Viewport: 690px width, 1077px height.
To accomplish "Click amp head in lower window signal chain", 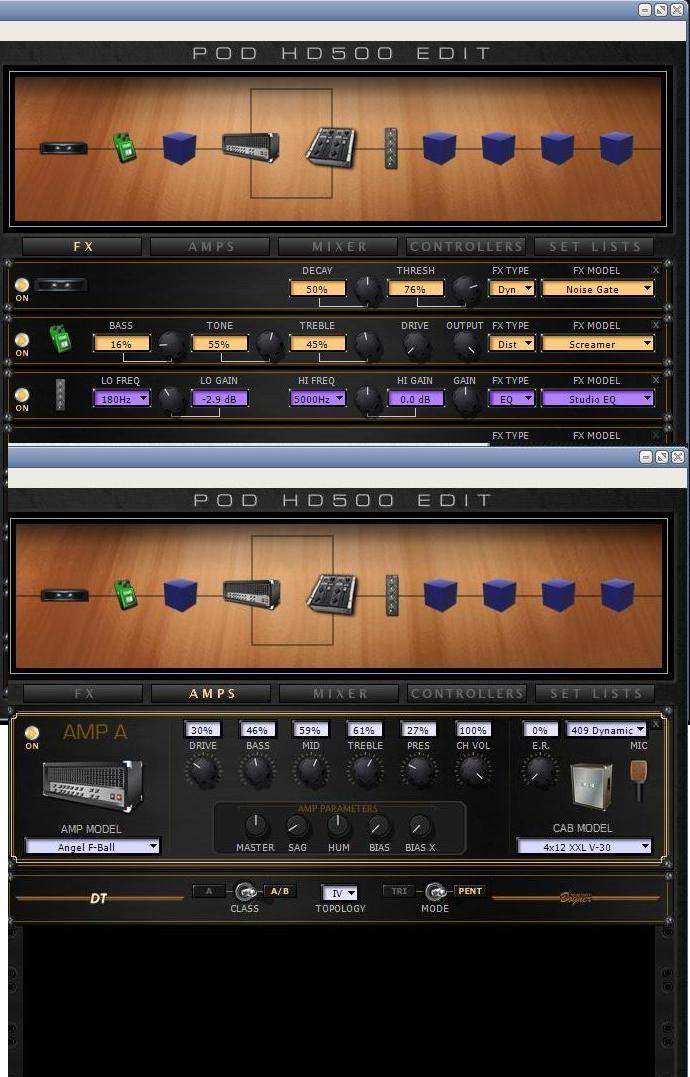I will (252, 595).
